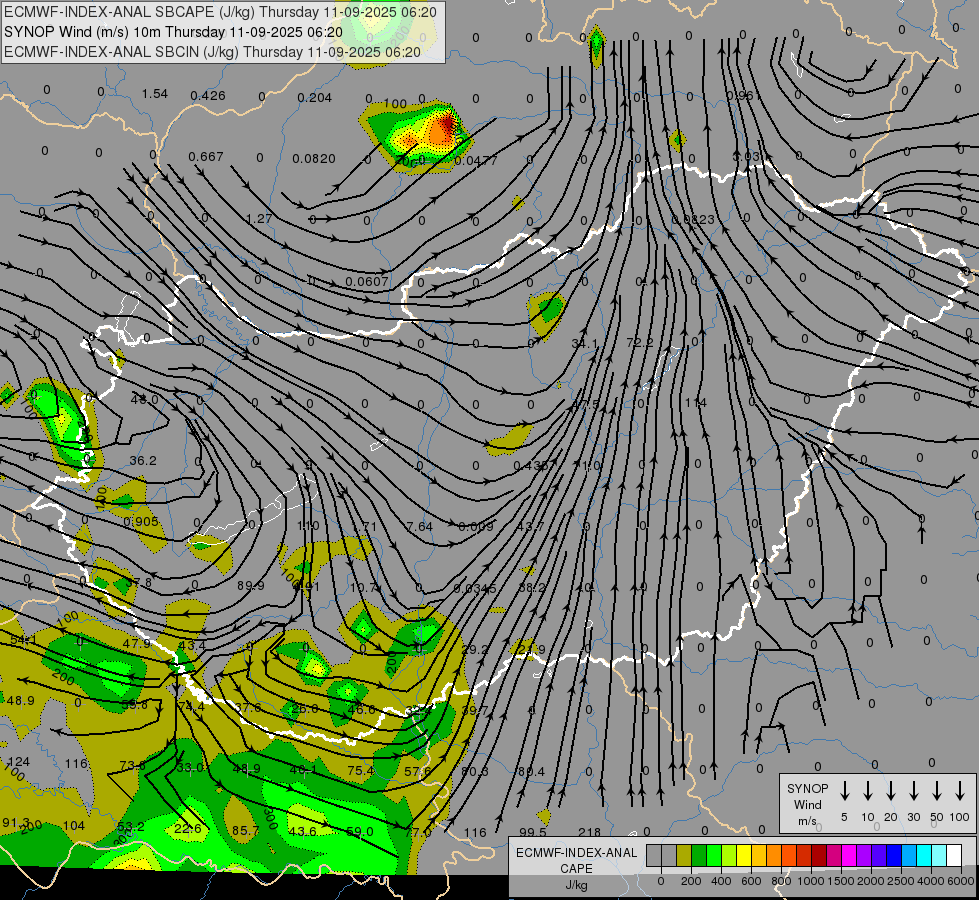Click the map value 29.2
The image size is (979, 900).
click(x=475, y=650)
